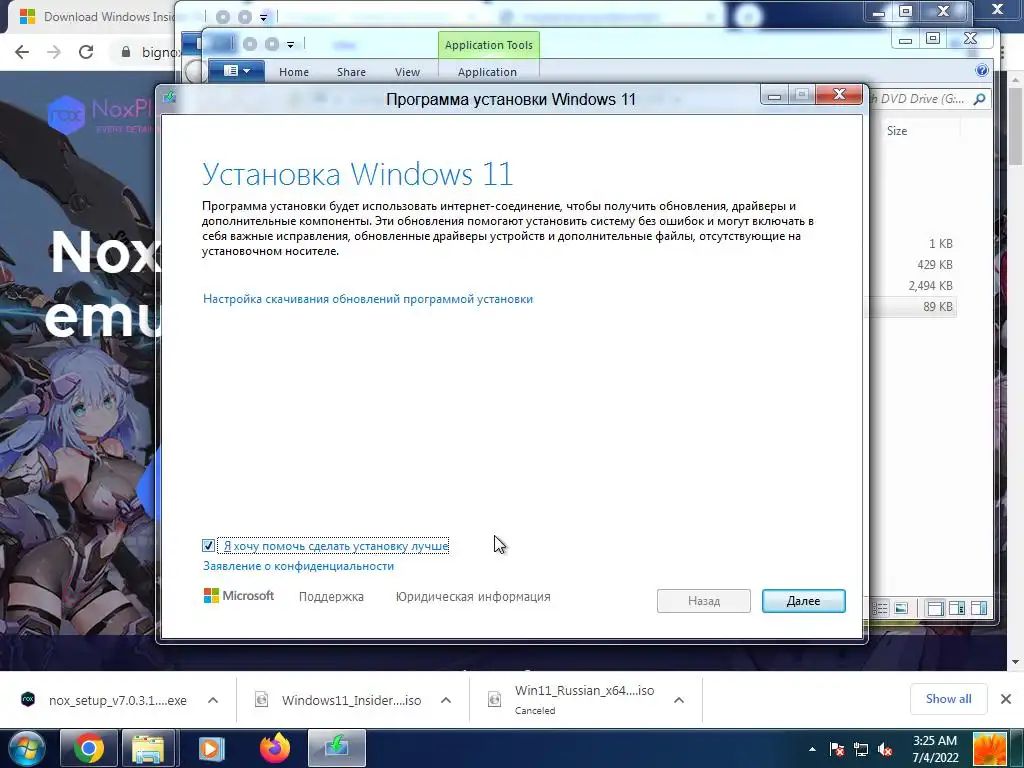Open Chrome from the taskbar
Screen dimensions: 1024x768
tap(89, 748)
